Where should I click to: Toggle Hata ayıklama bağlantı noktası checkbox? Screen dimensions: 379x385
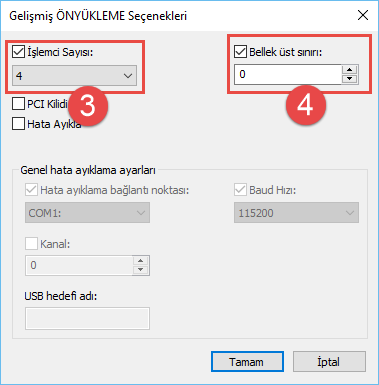[x=31, y=190]
